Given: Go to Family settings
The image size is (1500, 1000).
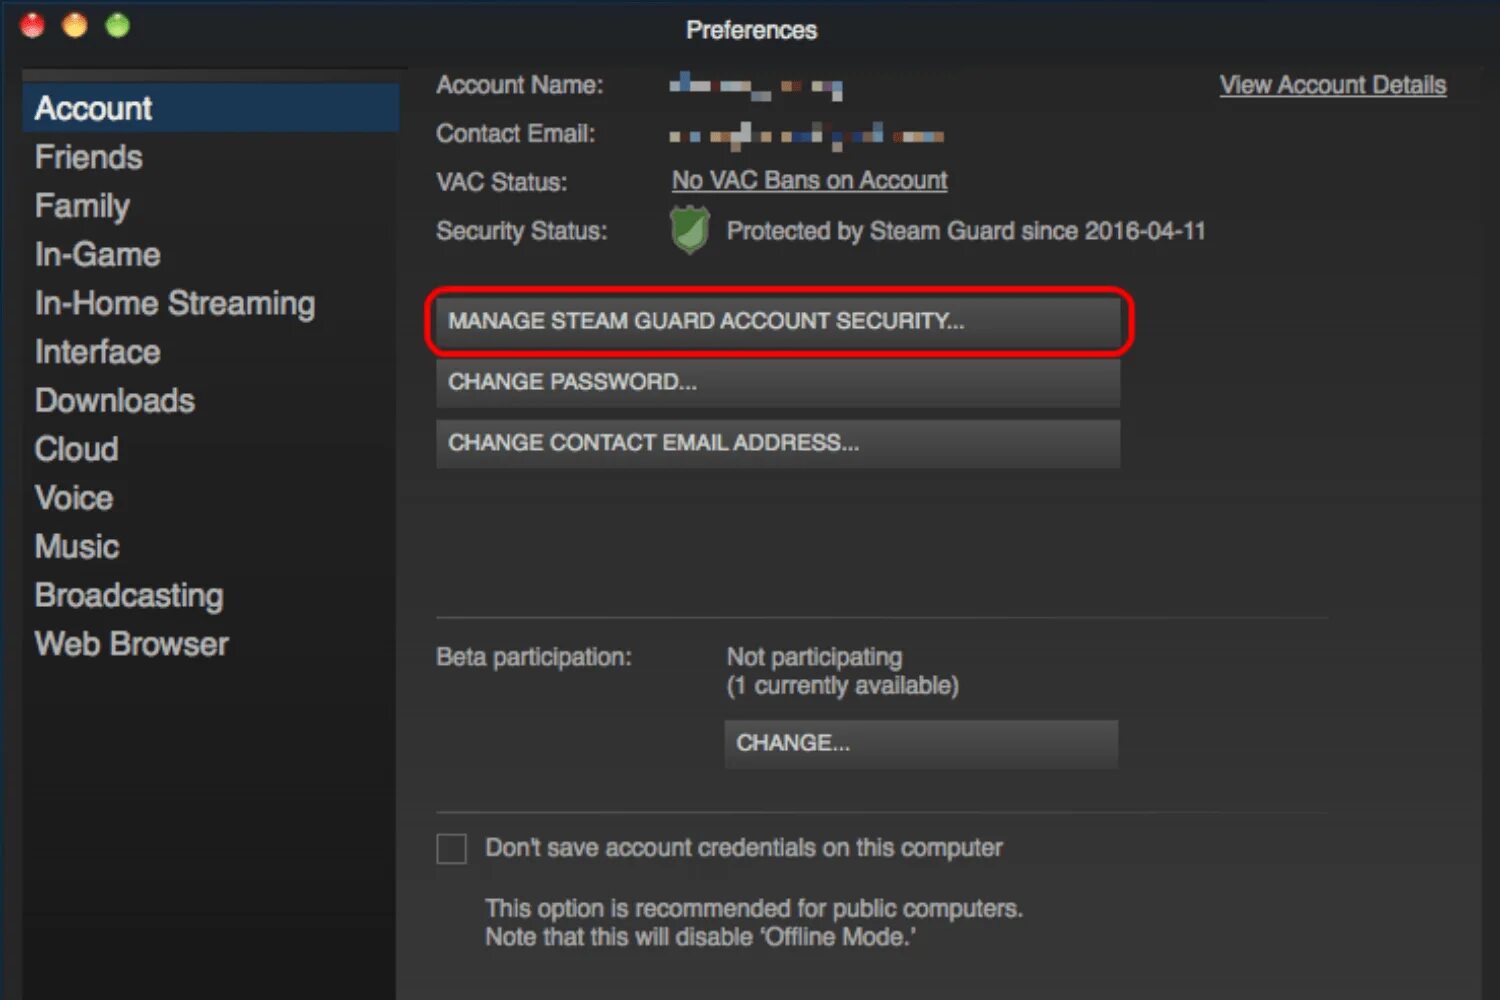Looking at the screenshot, I should click(x=82, y=206).
